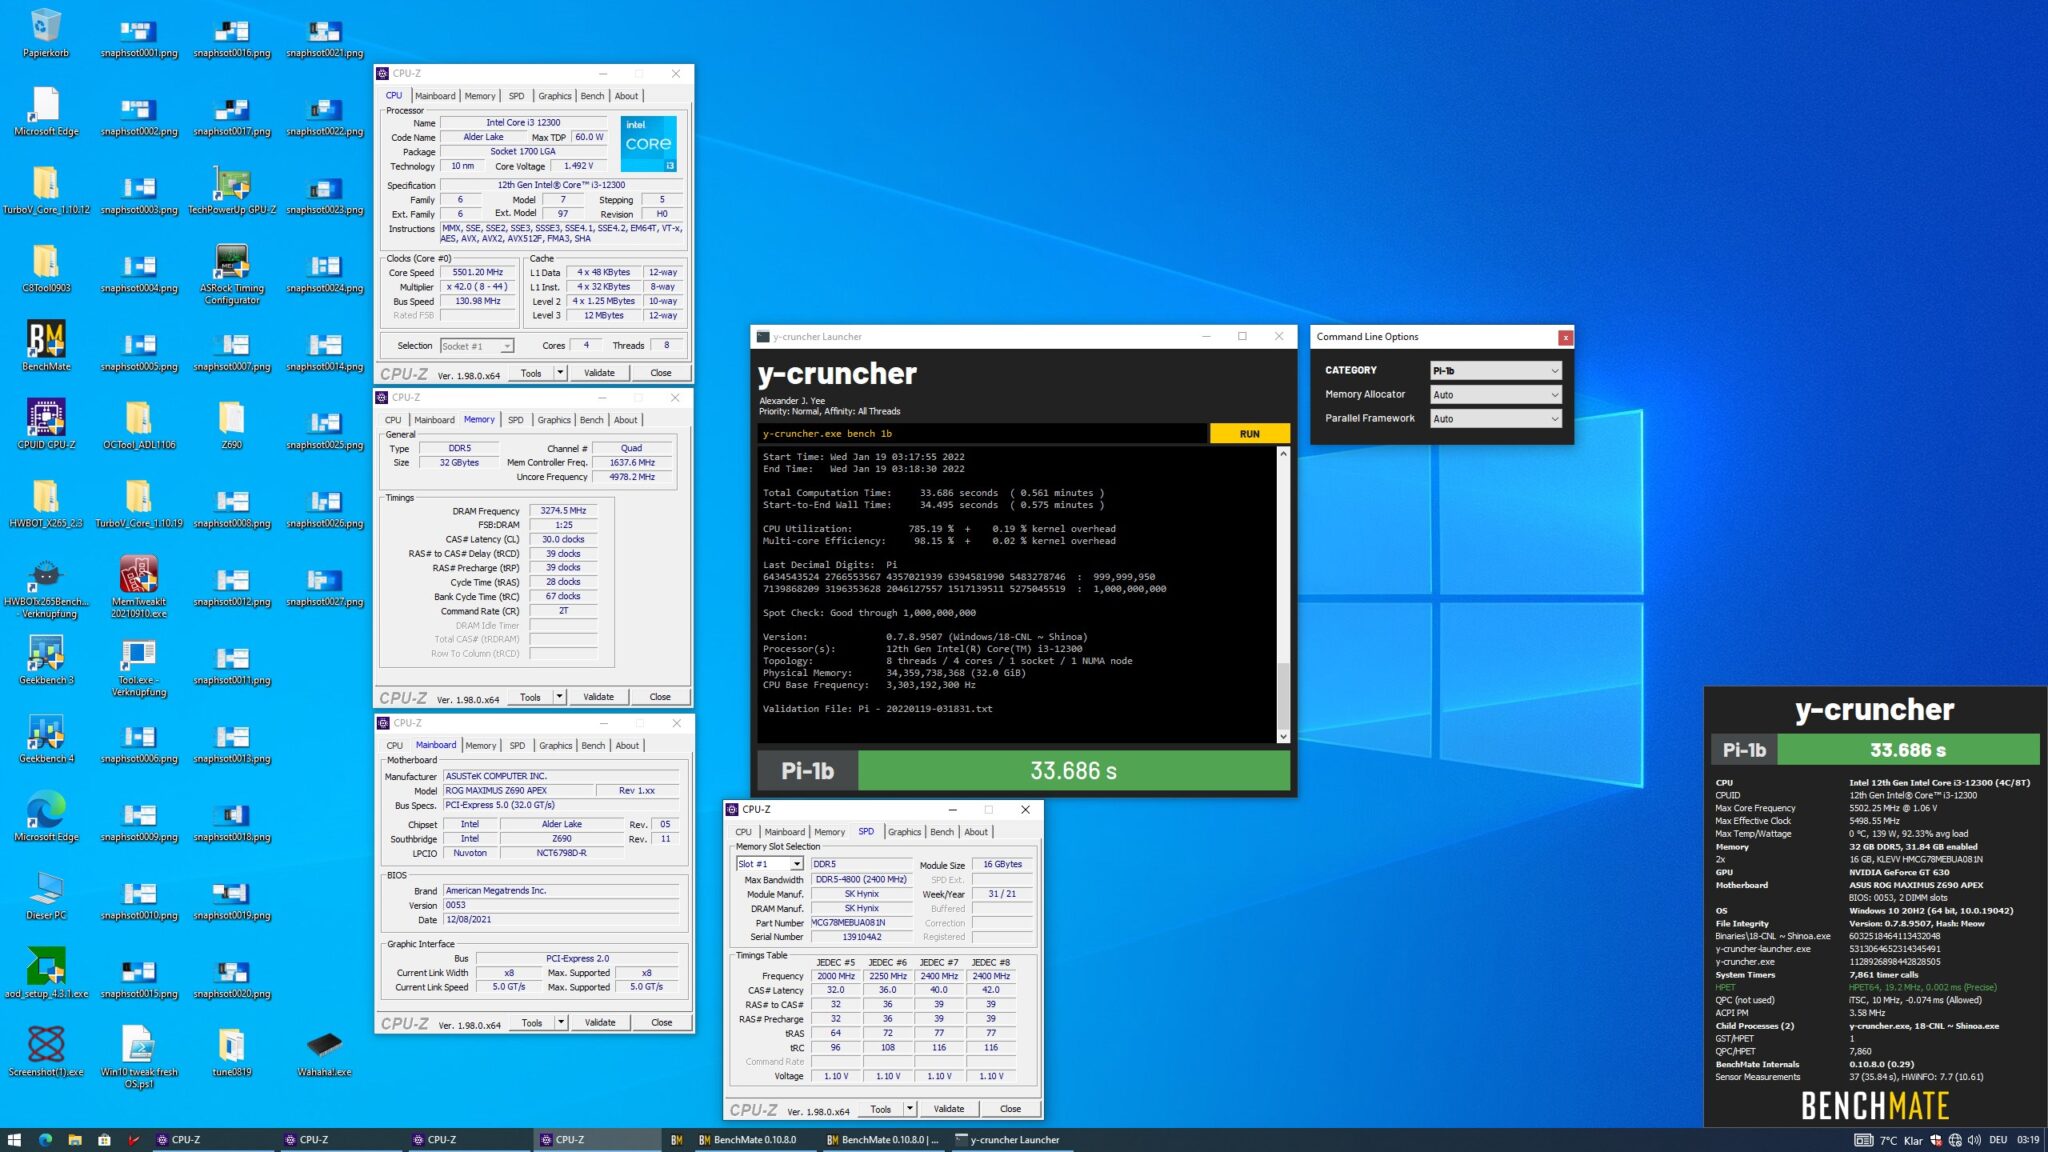Expand Tools arrow in CPU-Z Mainboard tab window
Image resolution: width=2048 pixels, height=1152 pixels.
click(x=561, y=1023)
